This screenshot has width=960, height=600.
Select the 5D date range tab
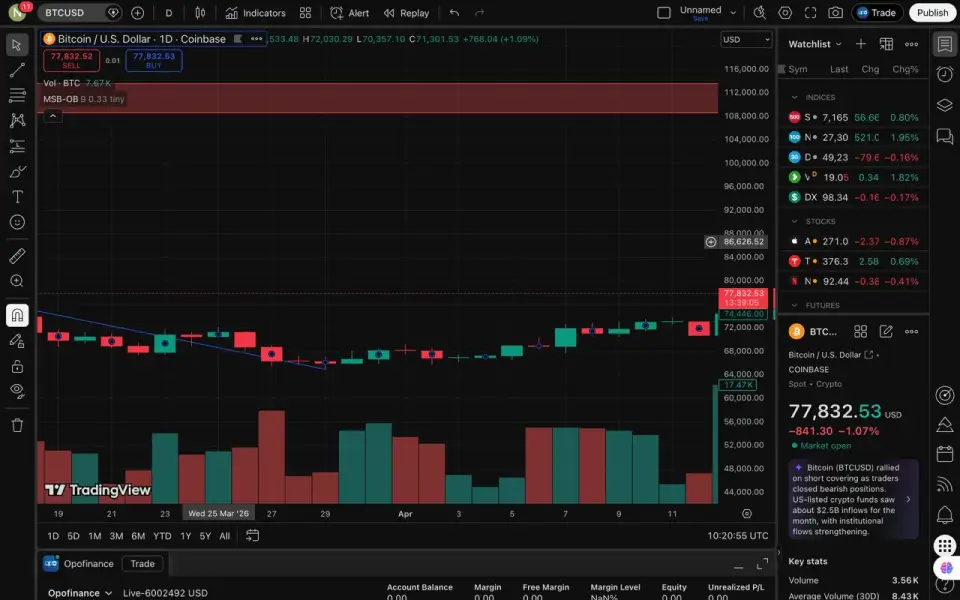(73, 536)
